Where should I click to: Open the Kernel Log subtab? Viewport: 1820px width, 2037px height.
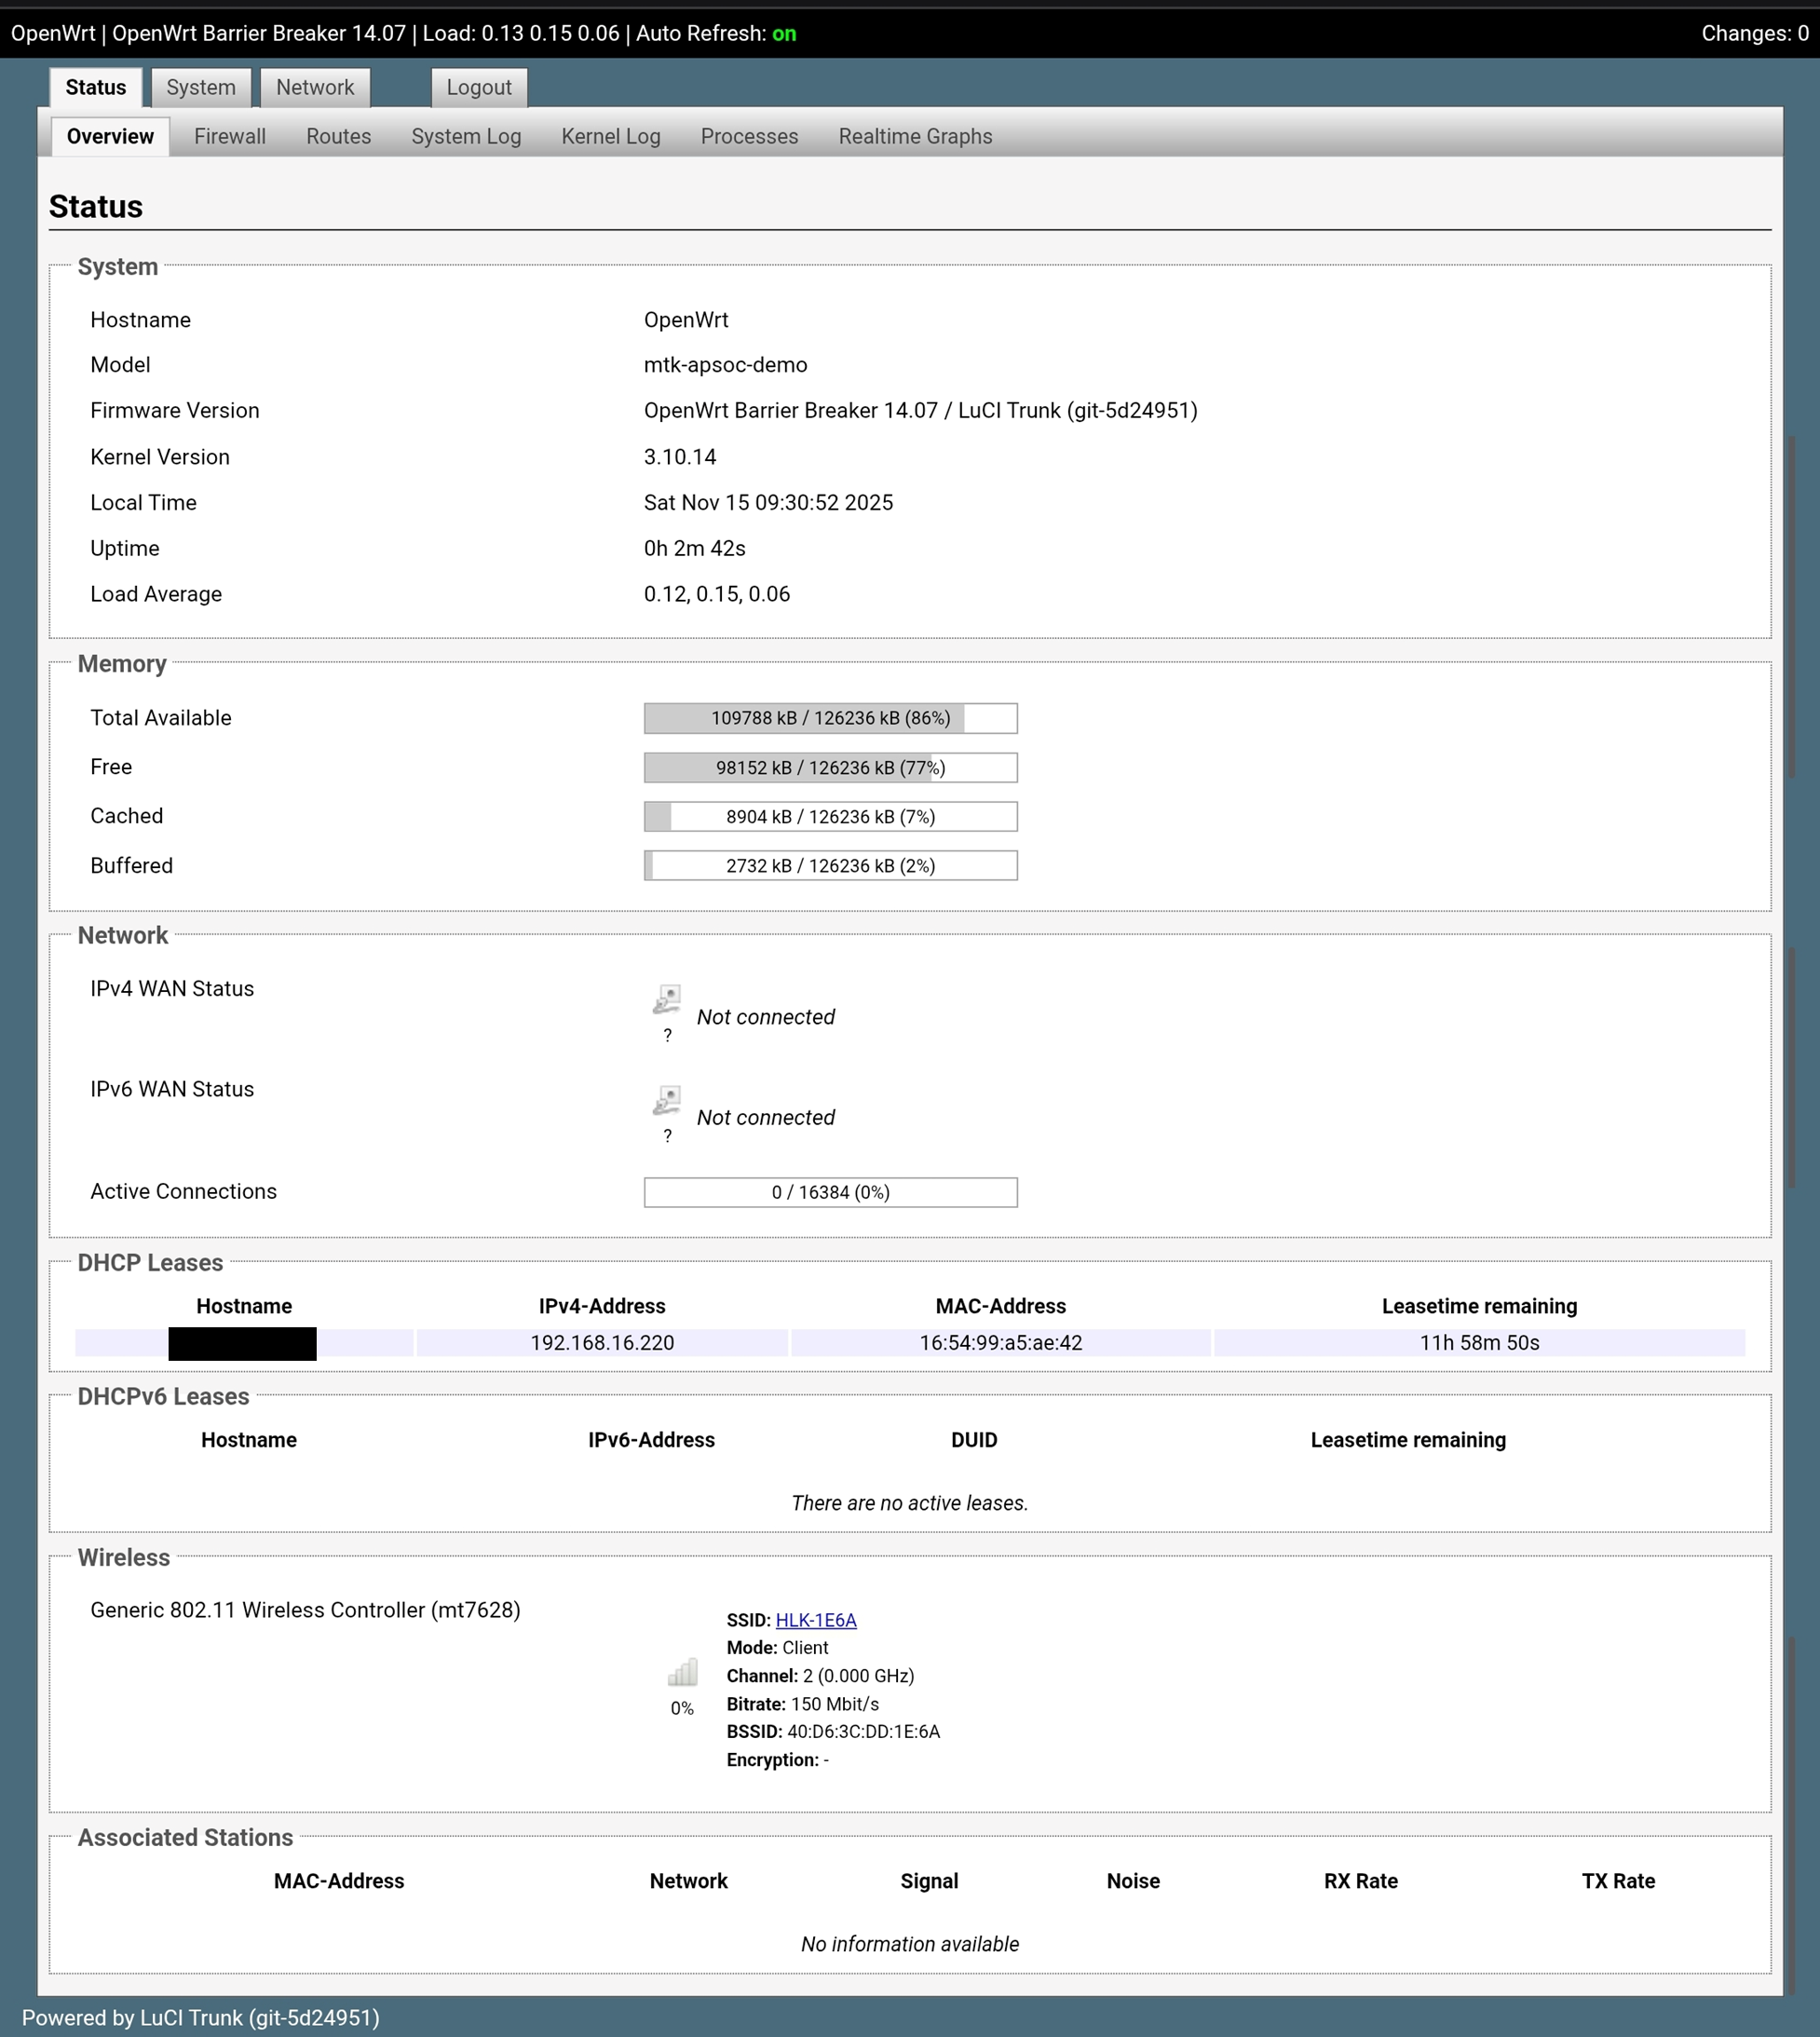coord(610,137)
